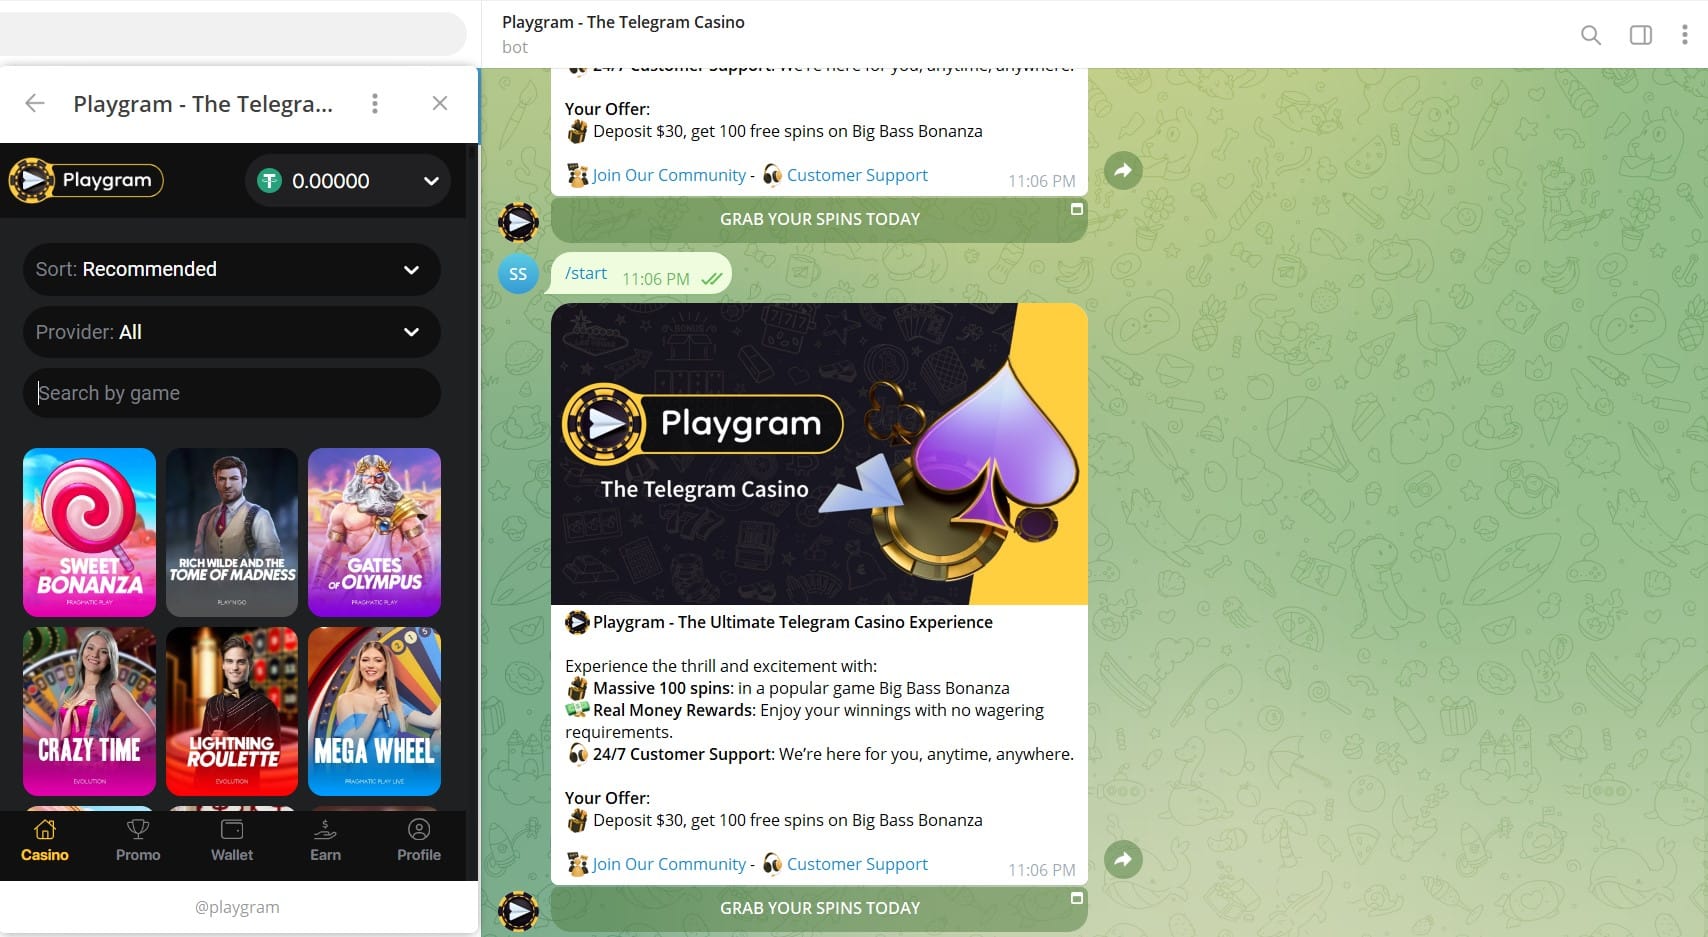Screen dimensions: 1708x937
Task: Click the back arrow in Playgram panel
Action: [x=35, y=103]
